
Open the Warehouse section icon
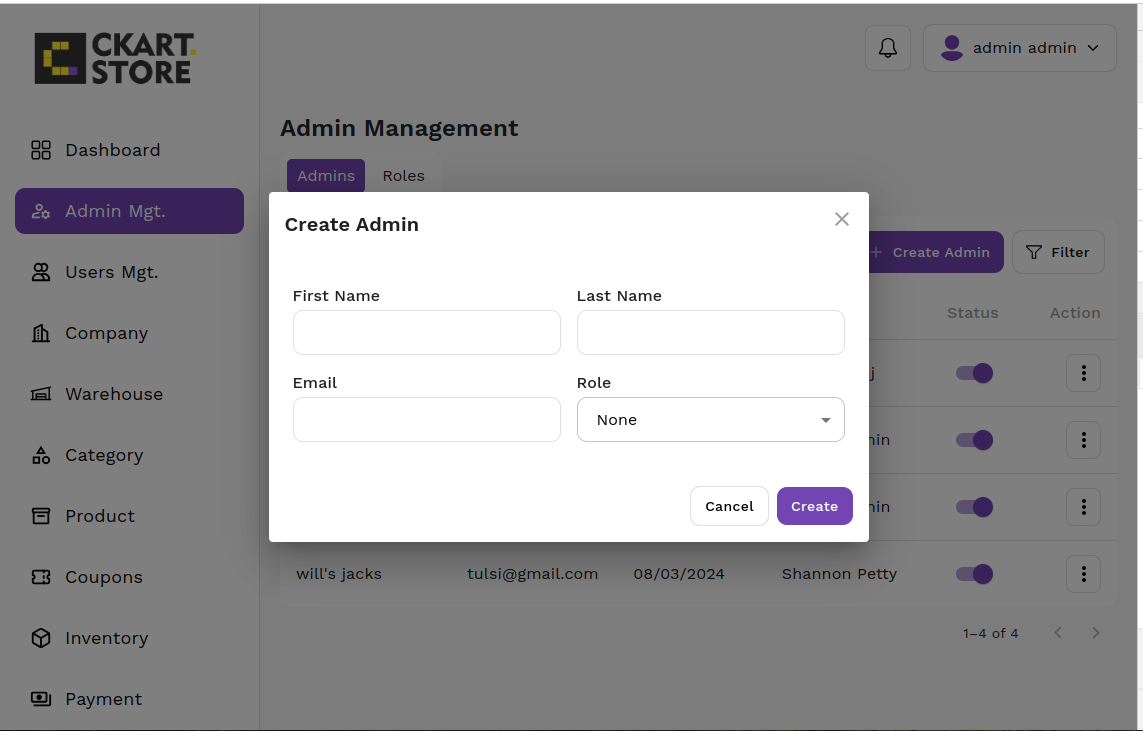click(41, 394)
